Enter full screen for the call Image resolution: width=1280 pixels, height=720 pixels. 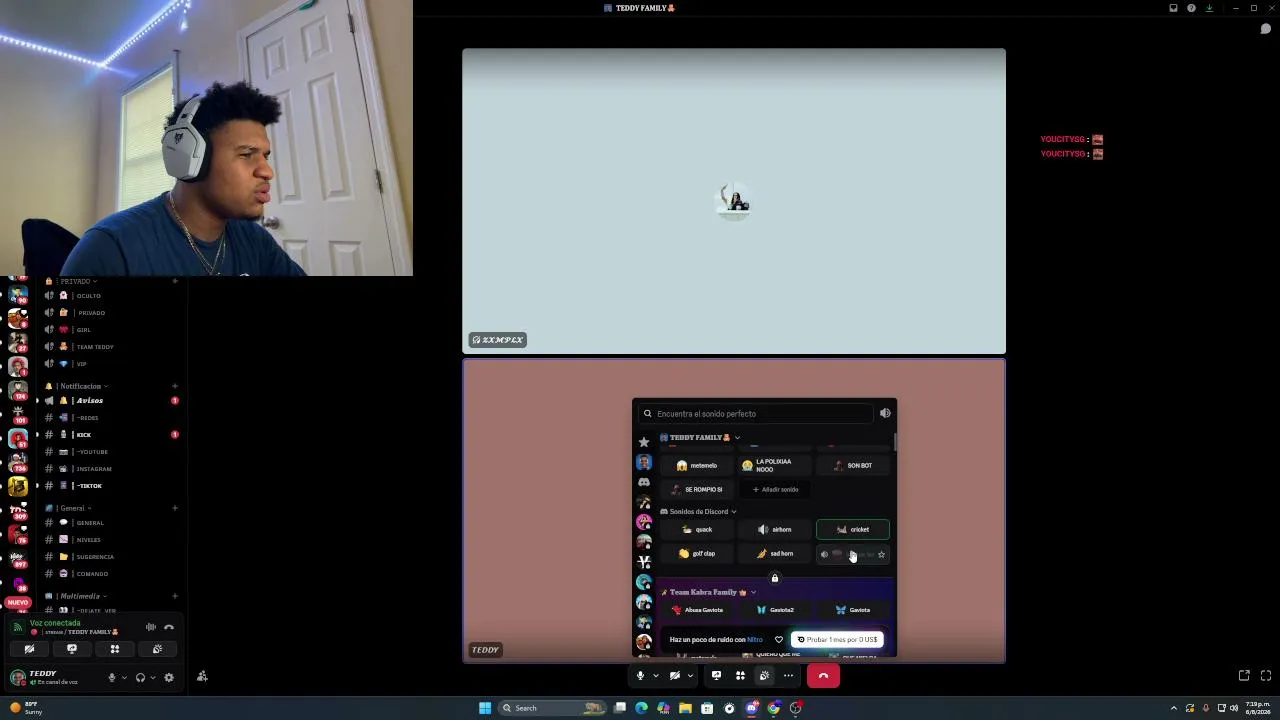click(1266, 676)
